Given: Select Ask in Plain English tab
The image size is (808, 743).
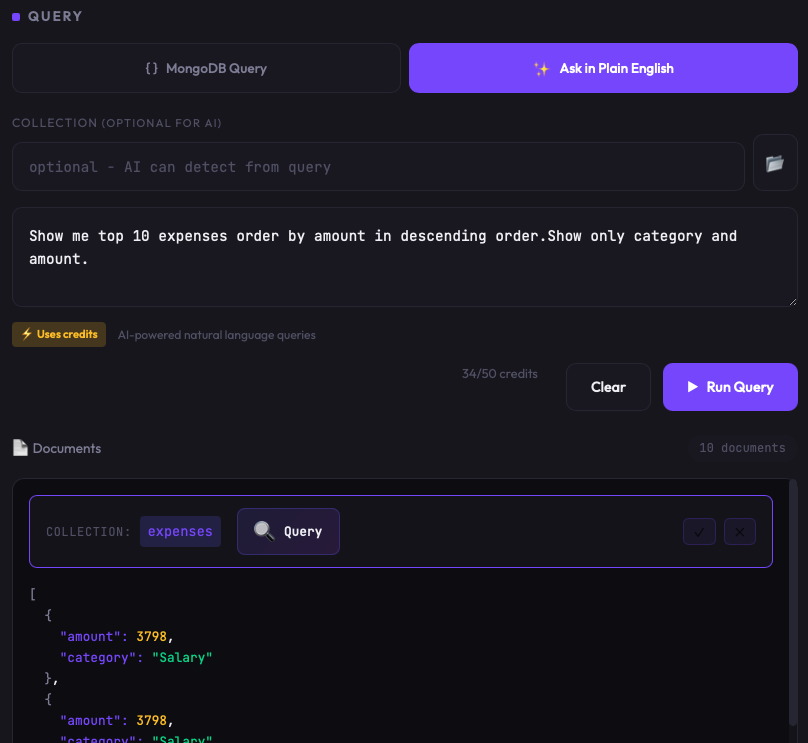Looking at the screenshot, I should click(603, 68).
